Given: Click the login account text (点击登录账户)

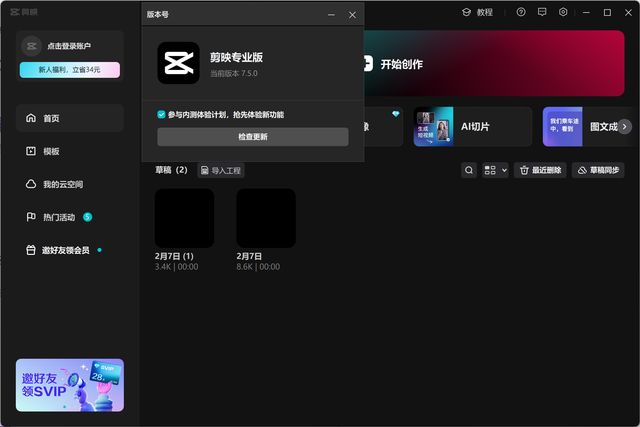Looking at the screenshot, I should pyautogui.click(x=69, y=46).
